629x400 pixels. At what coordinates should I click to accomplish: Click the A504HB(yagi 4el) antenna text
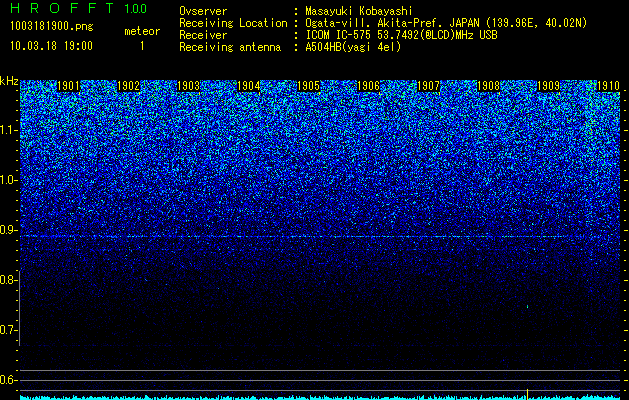[x=353, y=47]
